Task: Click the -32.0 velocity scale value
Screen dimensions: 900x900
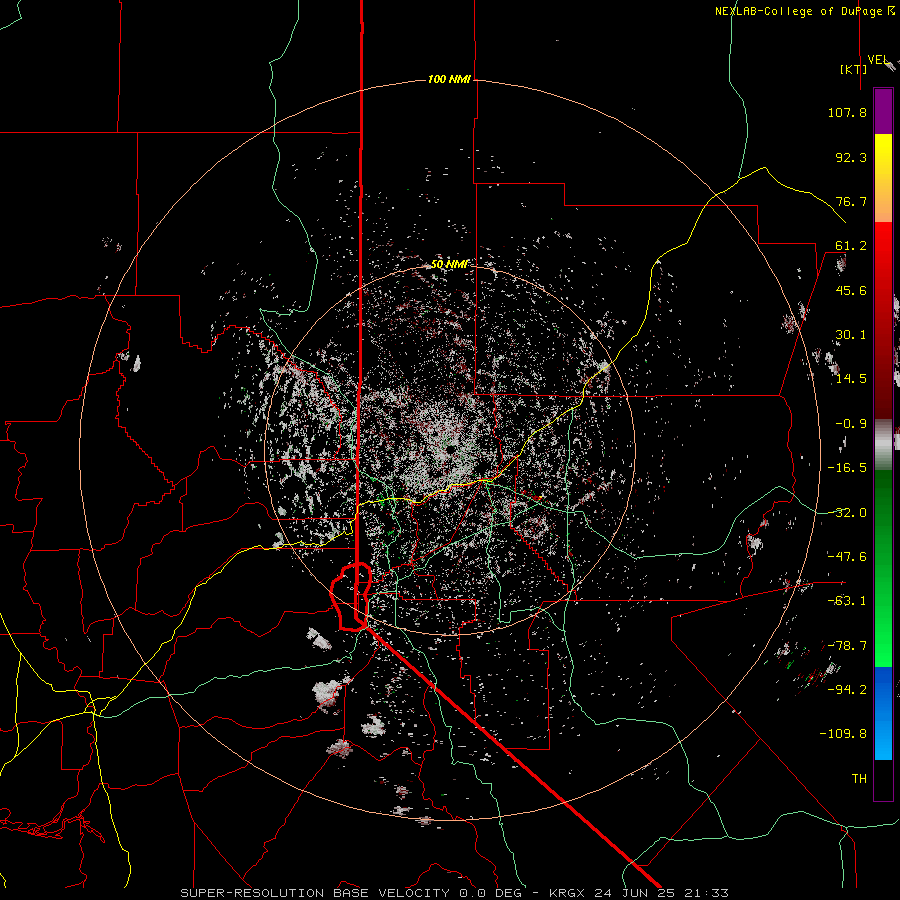Action: (847, 513)
